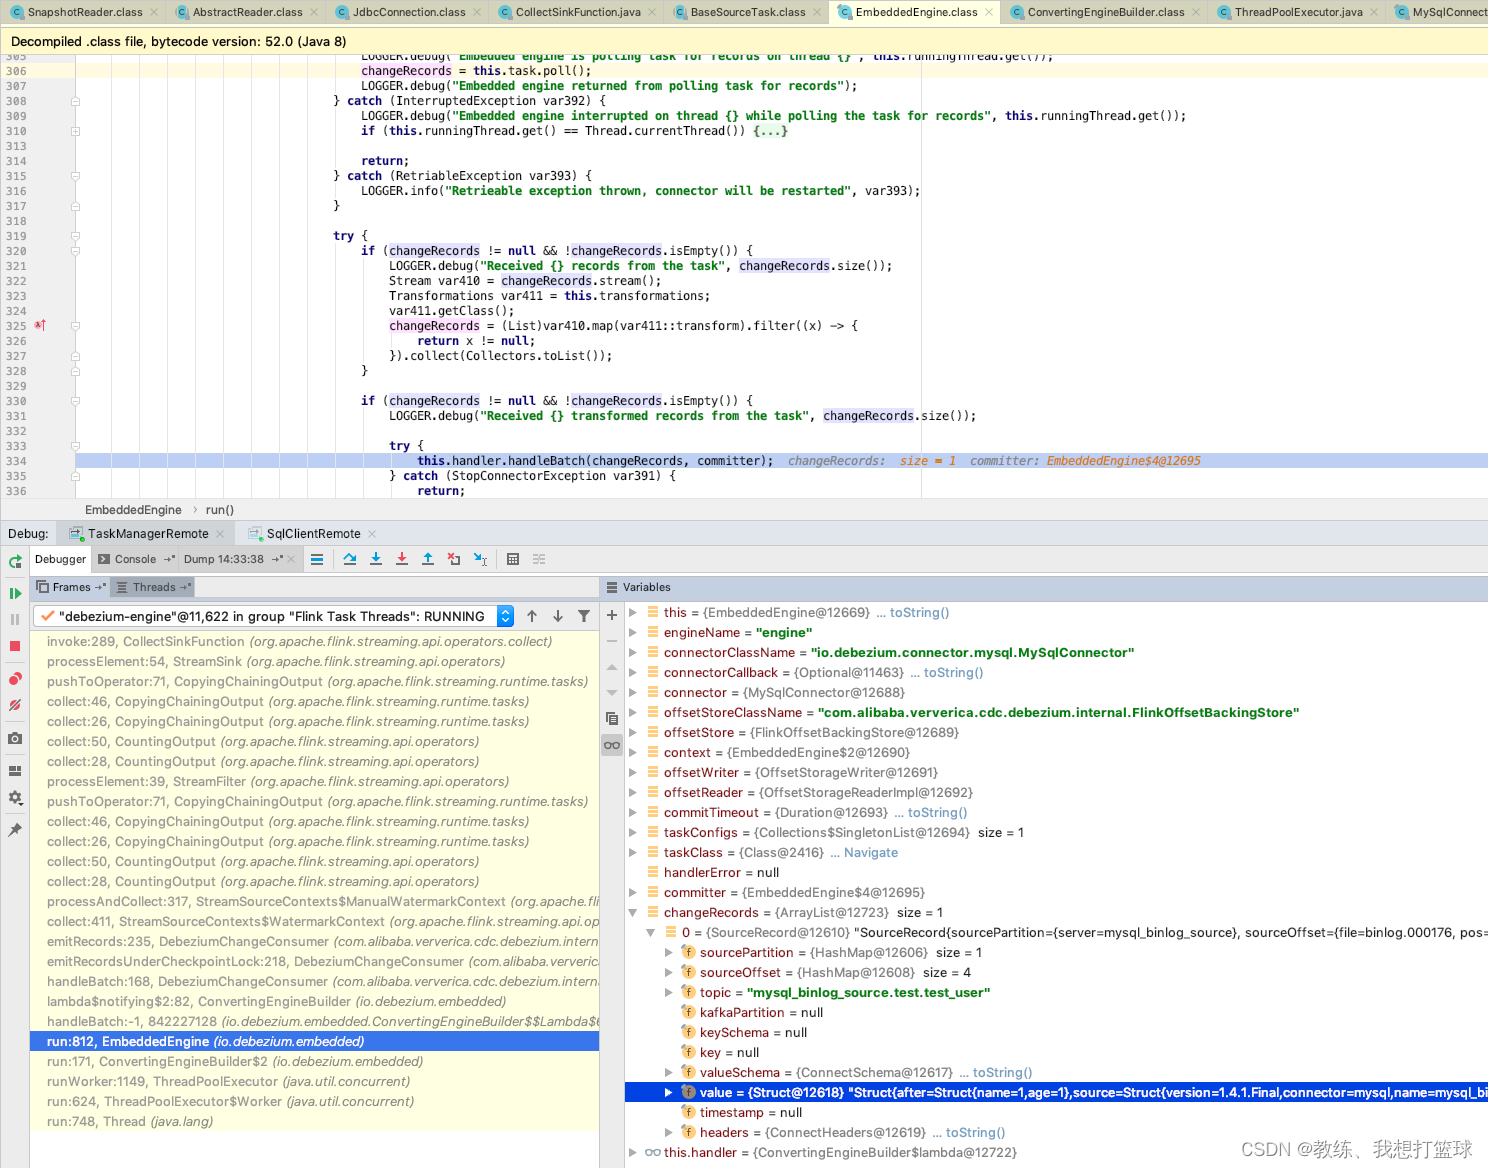The height and width of the screenshot is (1168, 1488).
Task: Select the Frames tab
Action: pyautogui.click(x=71, y=587)
